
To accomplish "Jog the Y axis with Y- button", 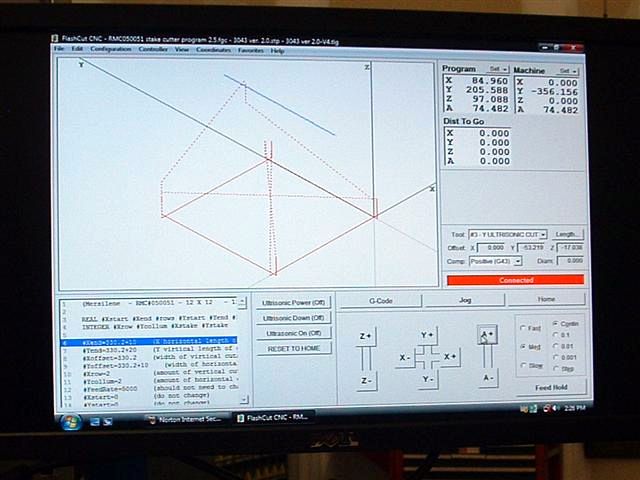I will (x=428, y=379).
